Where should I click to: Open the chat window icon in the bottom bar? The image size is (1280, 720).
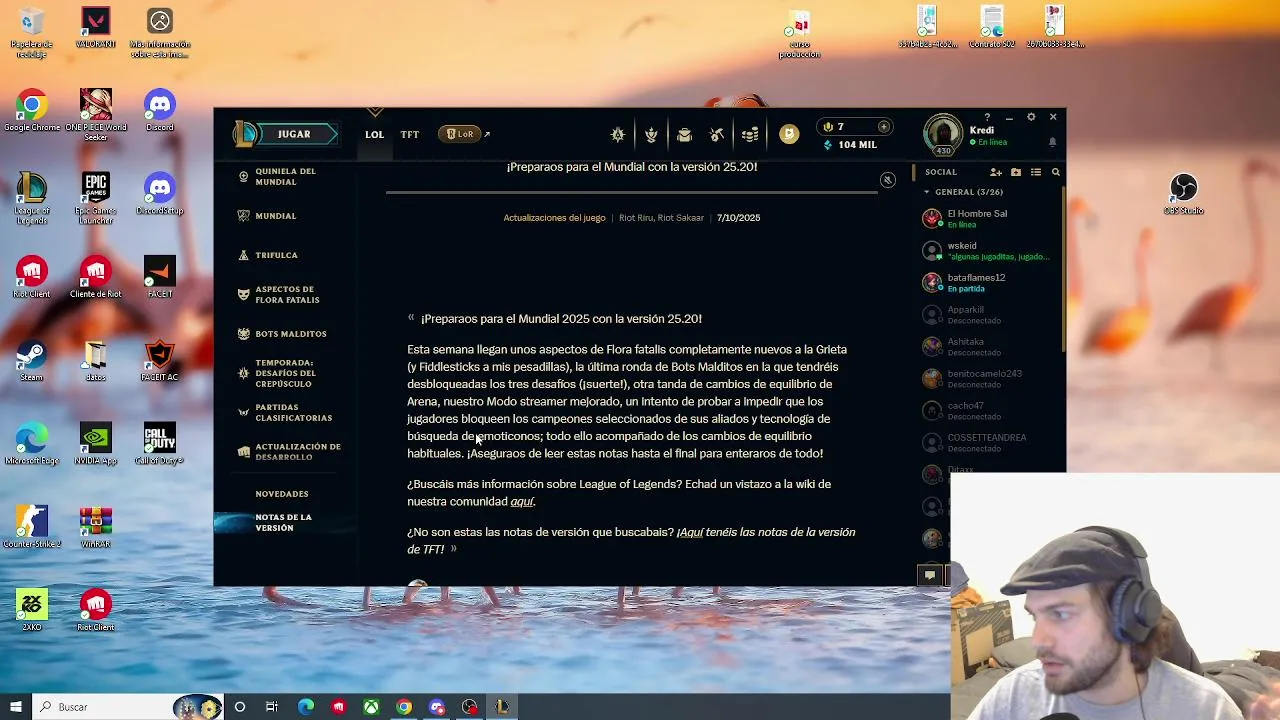point(929,575)
